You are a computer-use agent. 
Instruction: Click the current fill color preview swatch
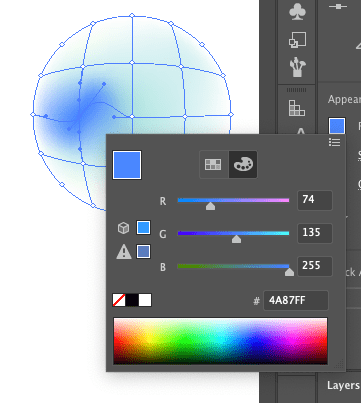(127, 165)
